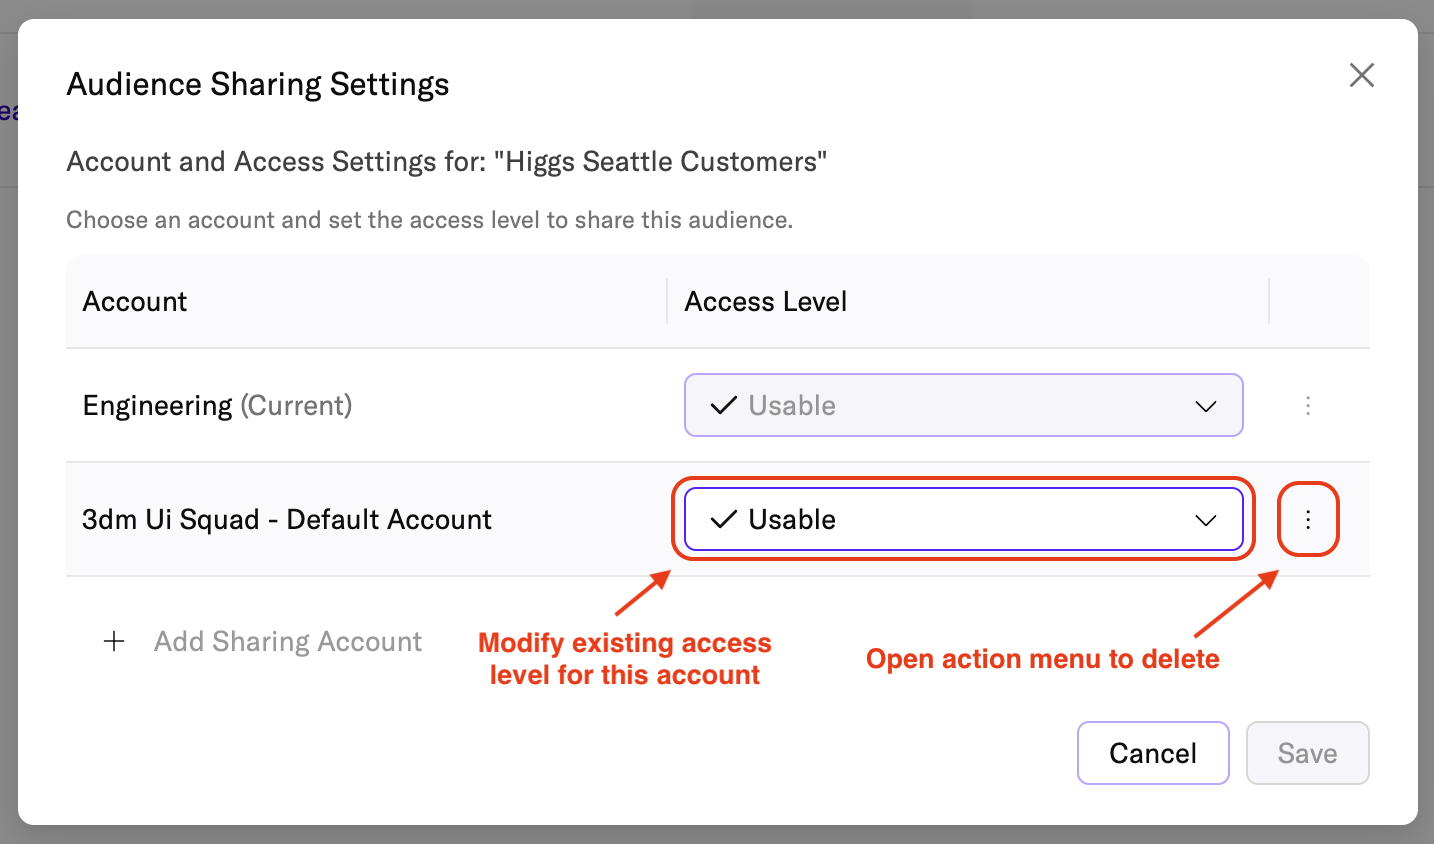The height and width of the screenshot is (844, 1434).
Task: Click the Account column header
Action: click(135, 301)
